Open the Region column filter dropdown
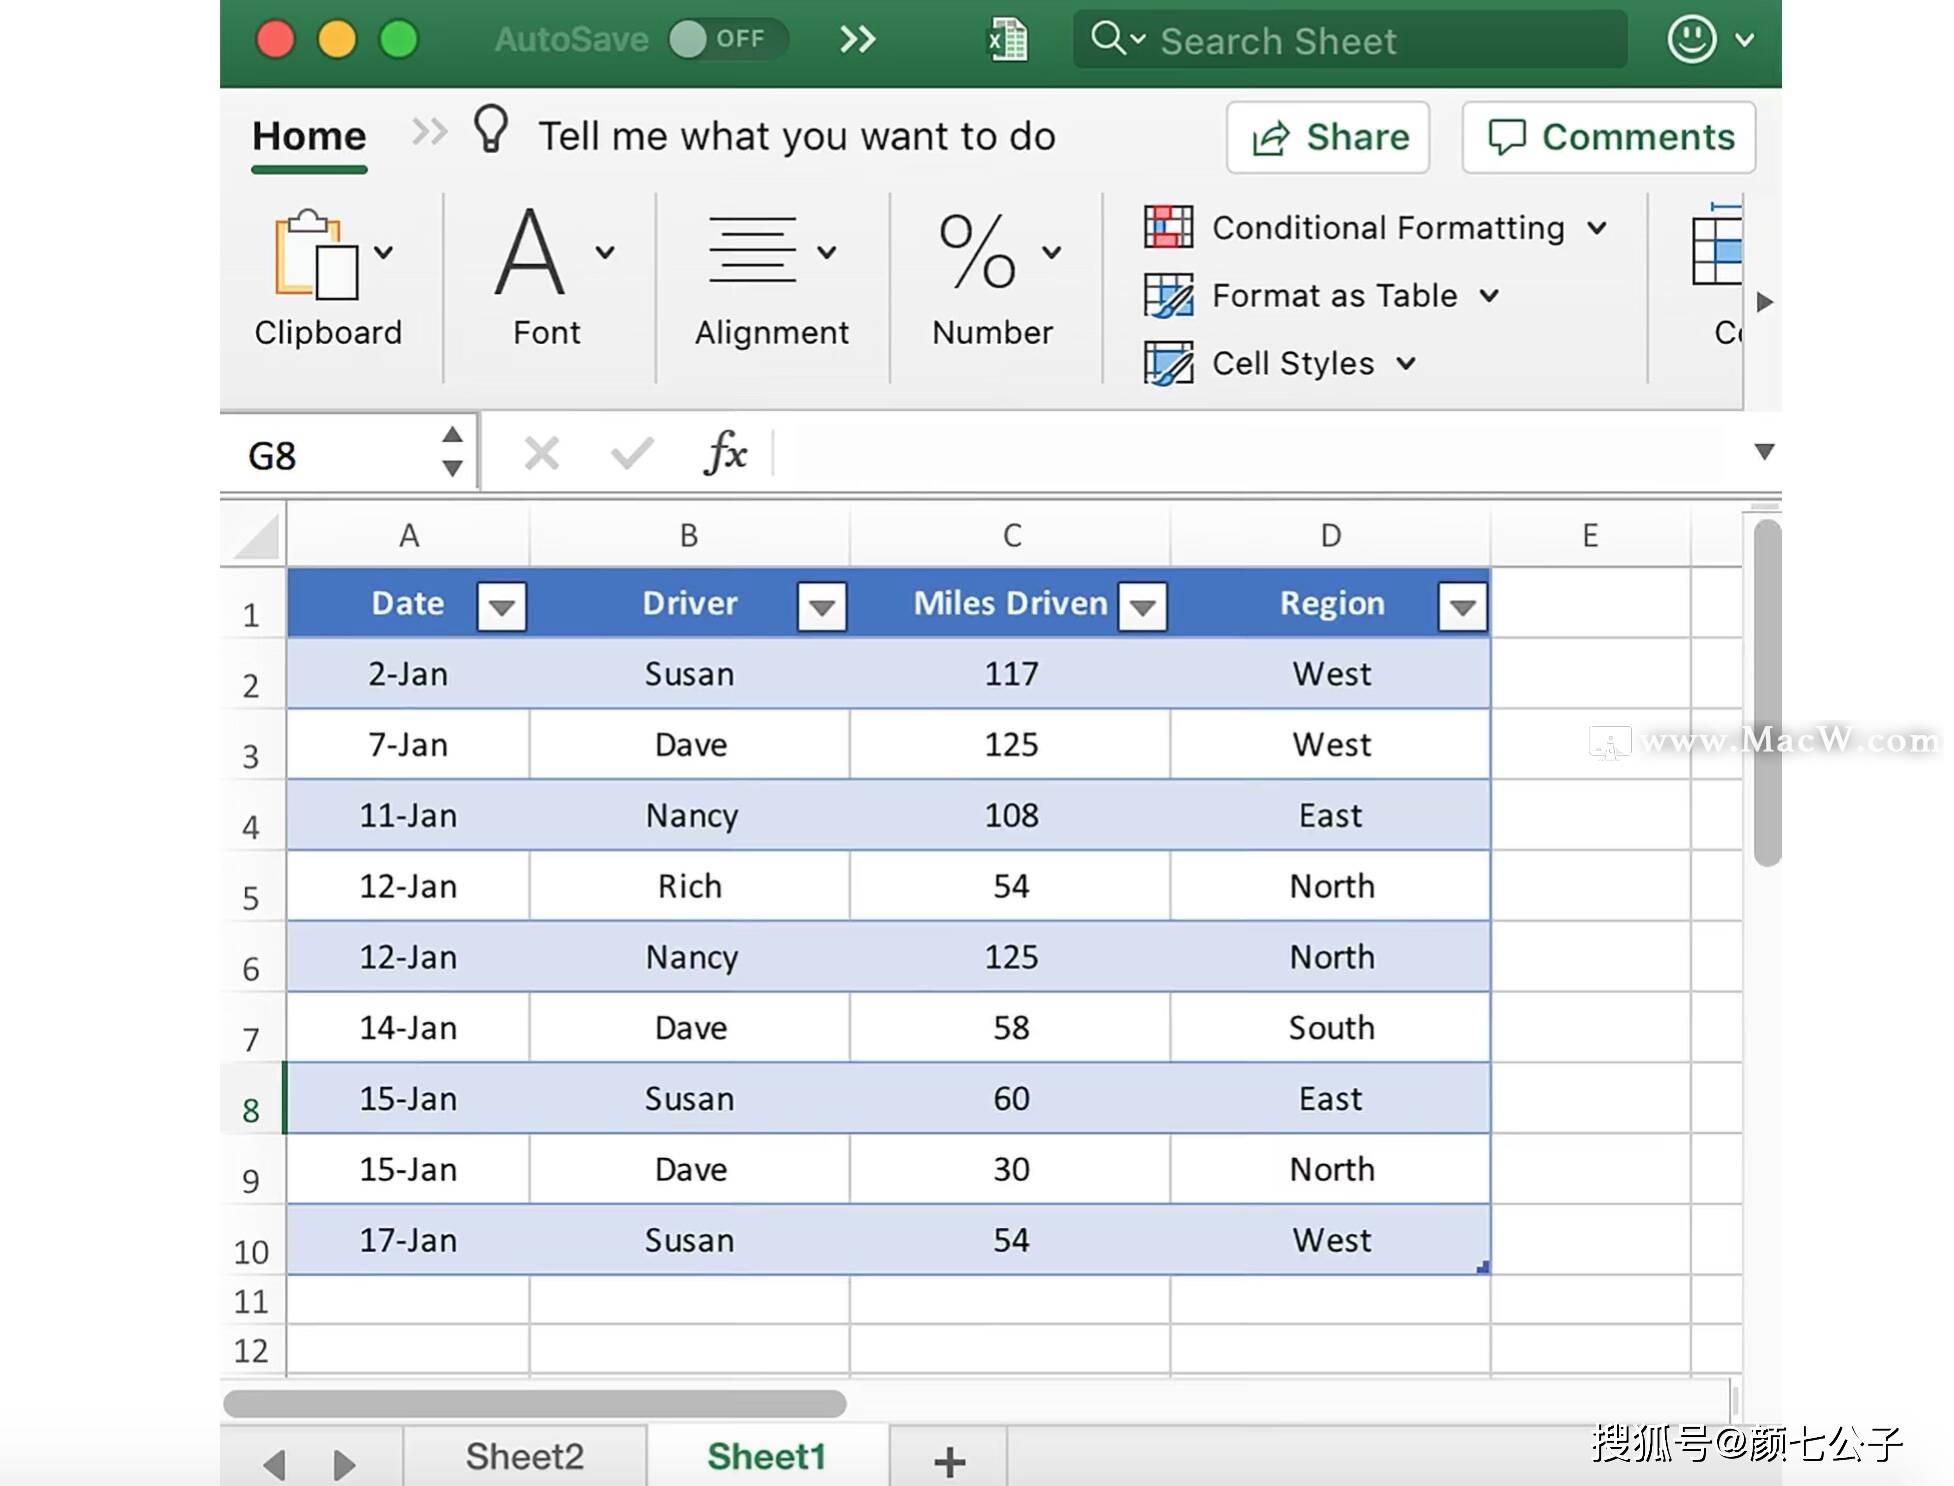The width and height of the screenshot is (1954, 1486). point(1462,606)
